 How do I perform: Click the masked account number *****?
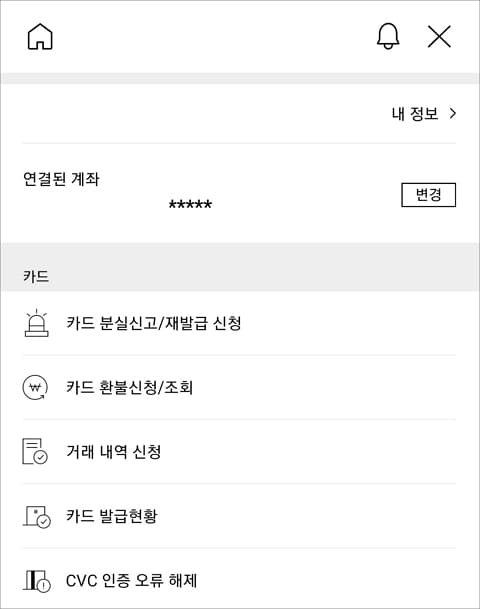190,205
